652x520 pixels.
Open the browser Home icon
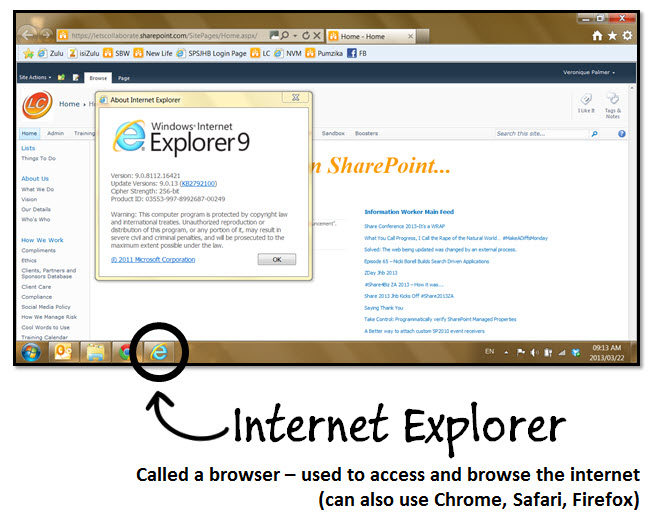tap(597, 36)
